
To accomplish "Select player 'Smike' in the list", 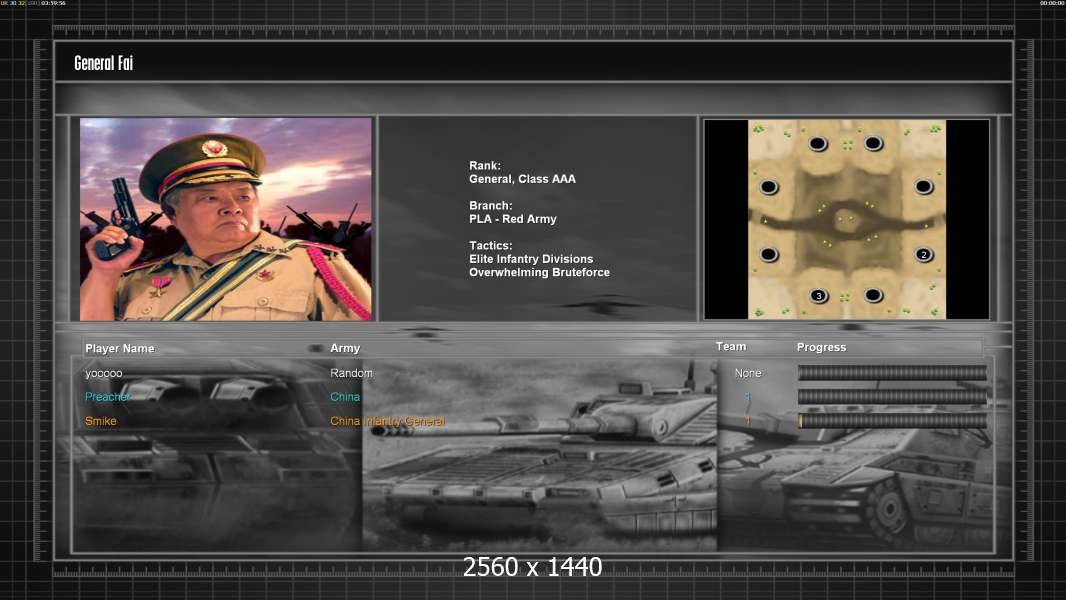I will (101, 421).
